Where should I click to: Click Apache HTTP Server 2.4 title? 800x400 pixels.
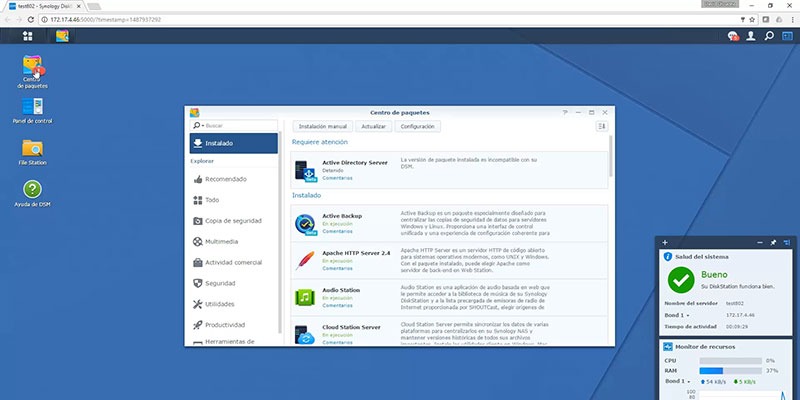pyautogui.click(x=356, y=253)
